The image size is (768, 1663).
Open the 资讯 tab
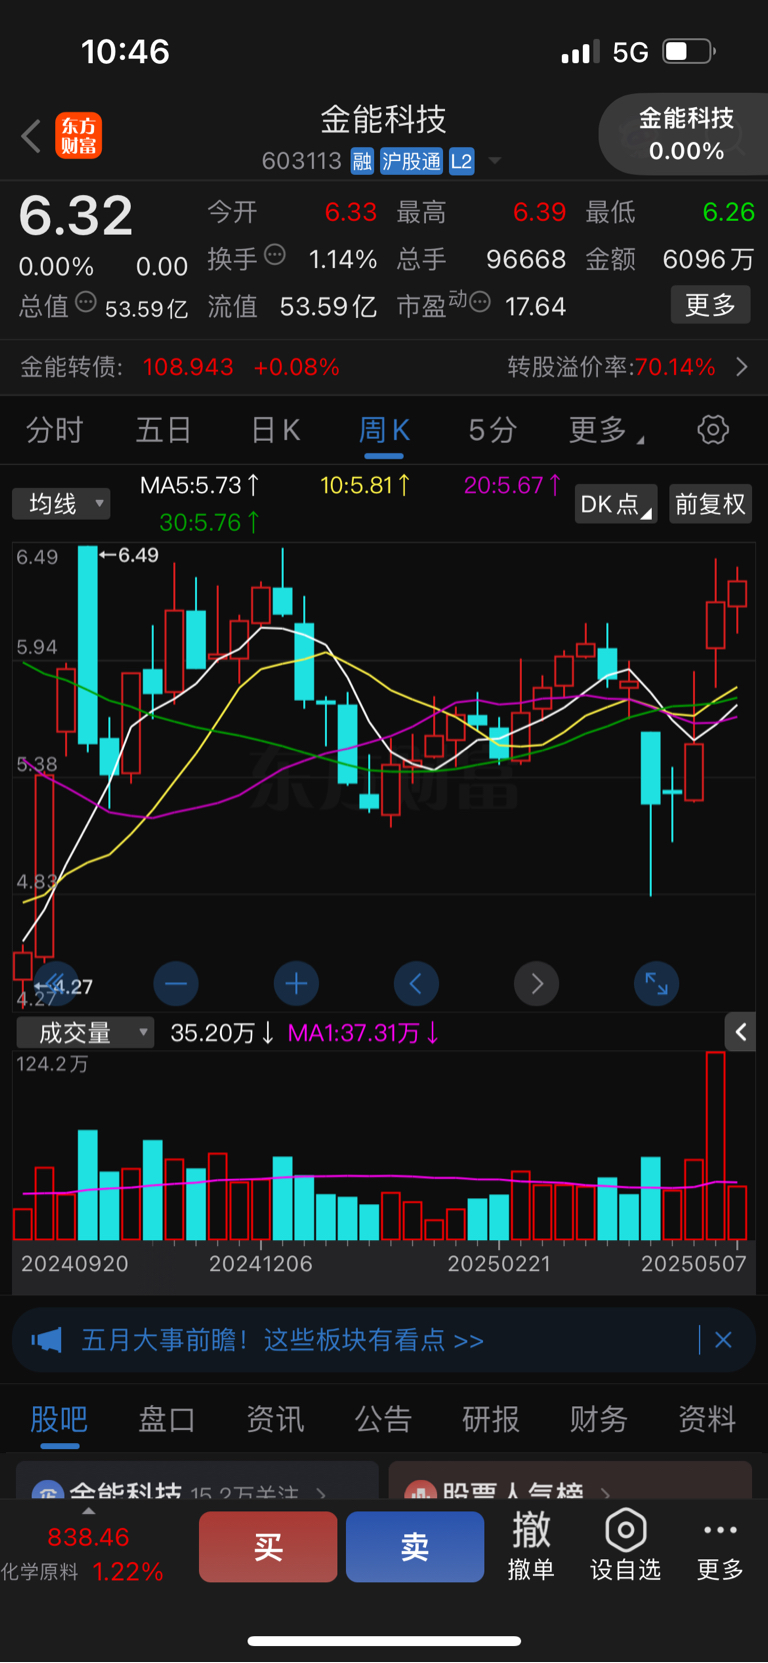[275, 1419]
